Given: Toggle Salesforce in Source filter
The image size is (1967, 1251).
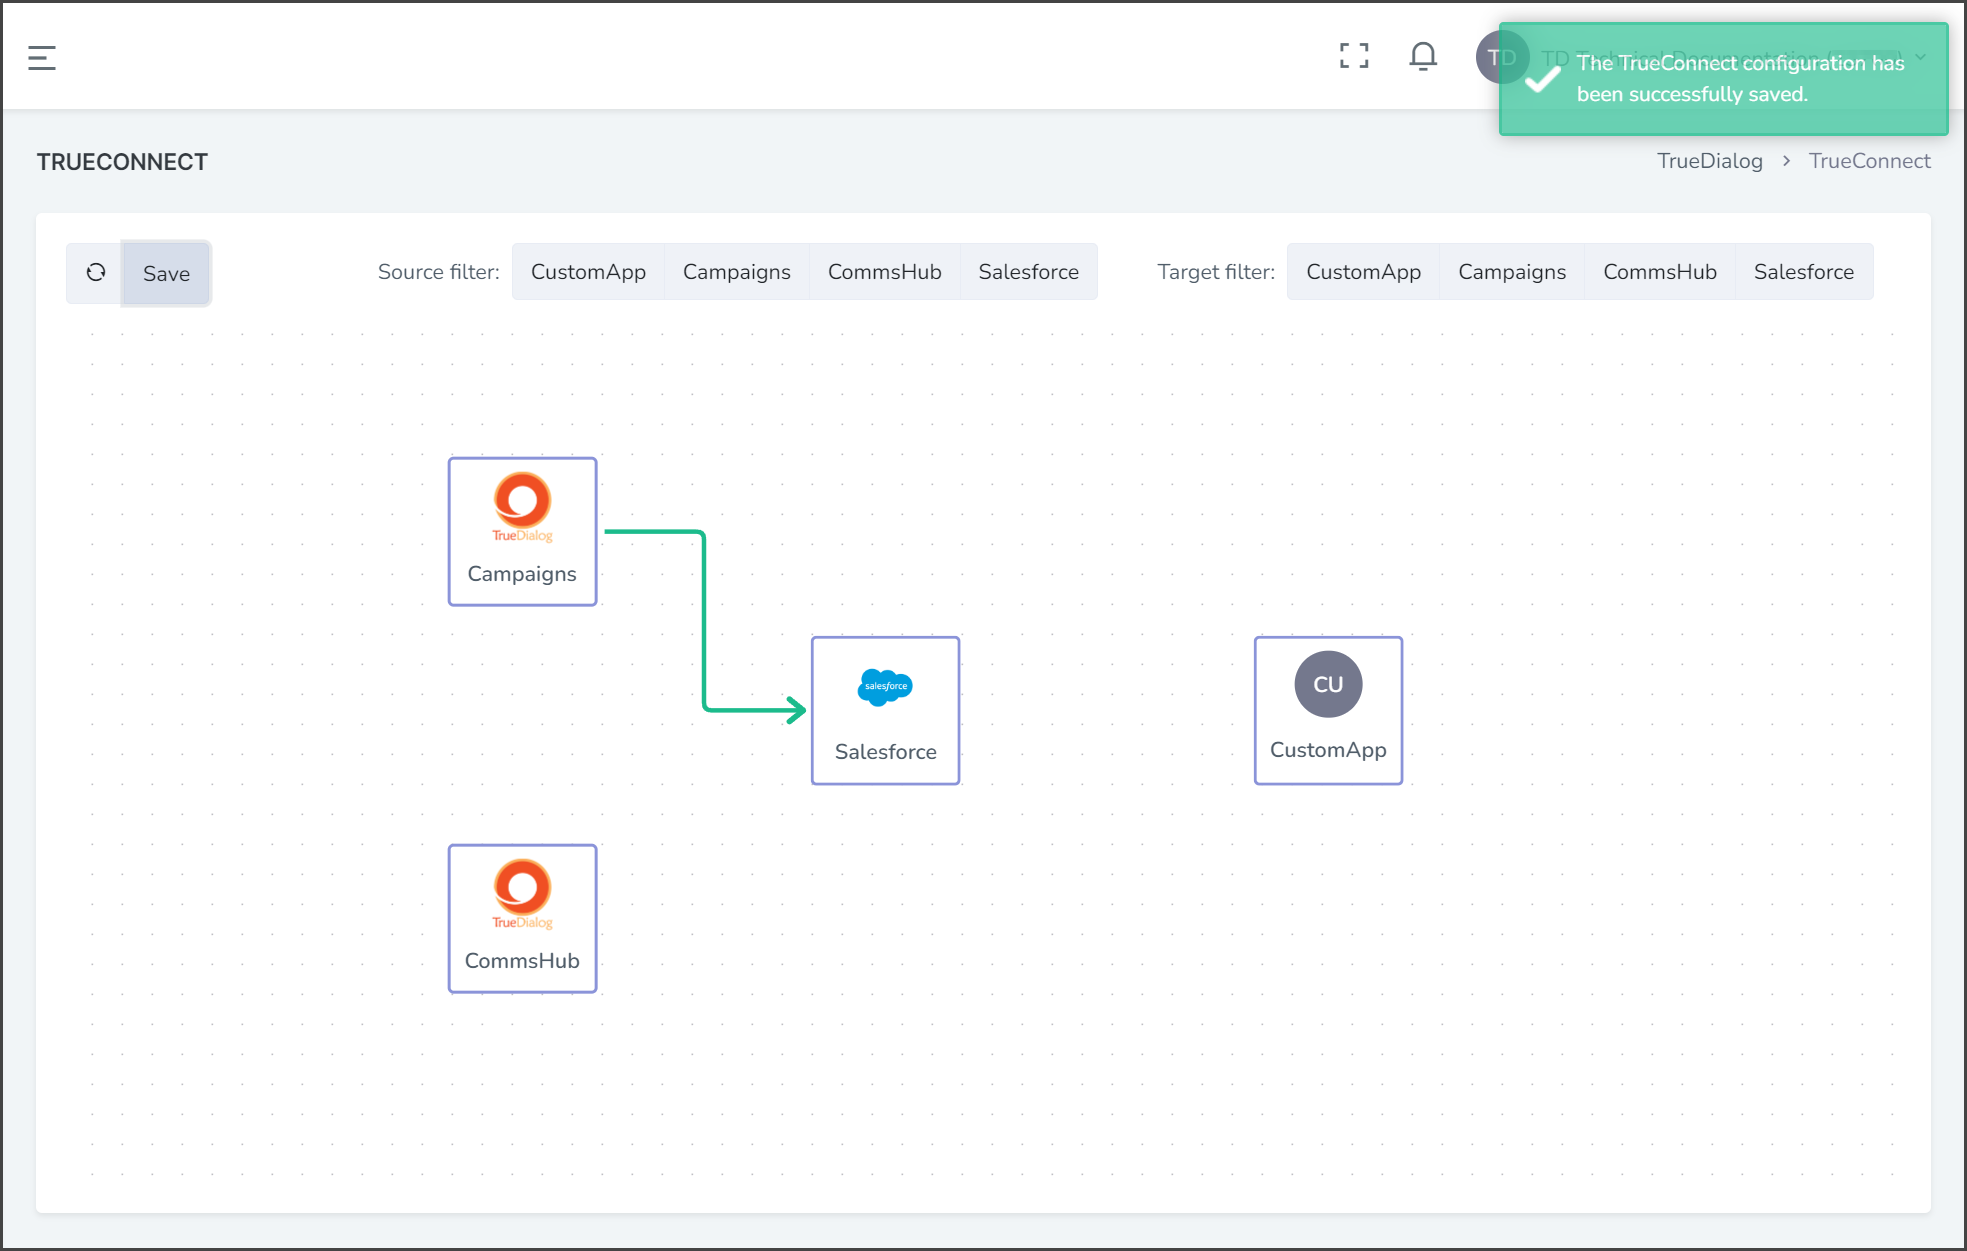Looking at the screenshot, I should point(1028,271).
